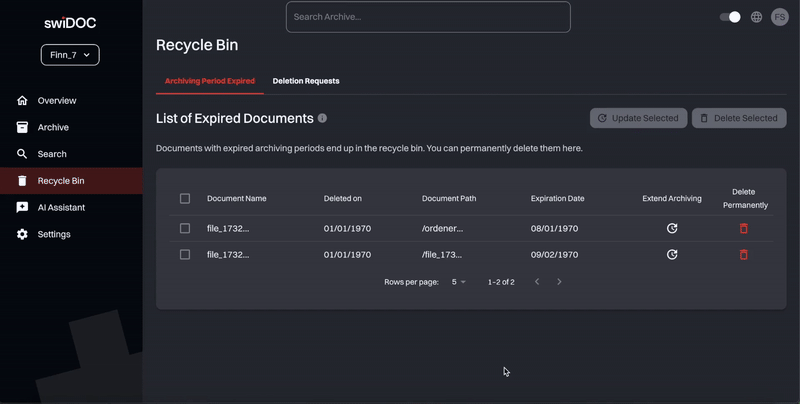Toggle the theme switch in header
The image size is (800, 404).
click(x=731, y=17)
